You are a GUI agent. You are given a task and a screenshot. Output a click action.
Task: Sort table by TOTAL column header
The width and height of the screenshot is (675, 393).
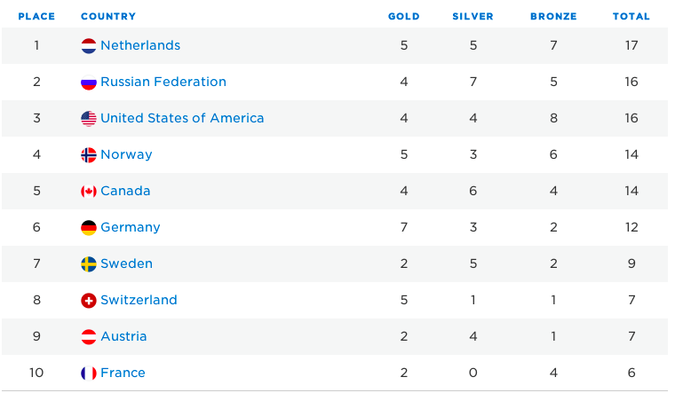click(631, 16)
